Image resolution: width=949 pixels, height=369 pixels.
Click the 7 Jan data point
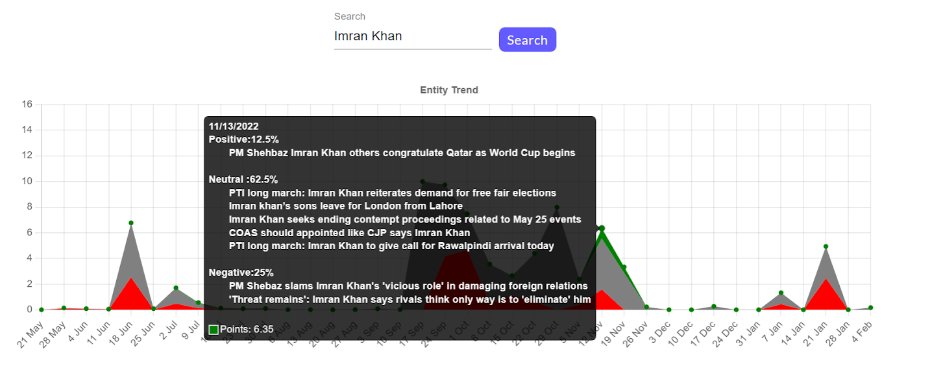(781, 293)
